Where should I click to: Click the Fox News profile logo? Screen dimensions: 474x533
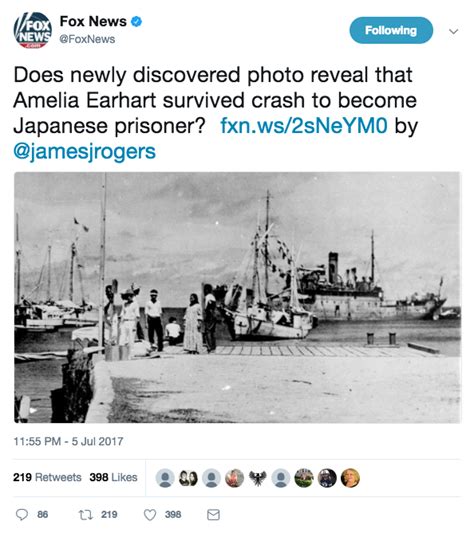[x=33, y=30]
